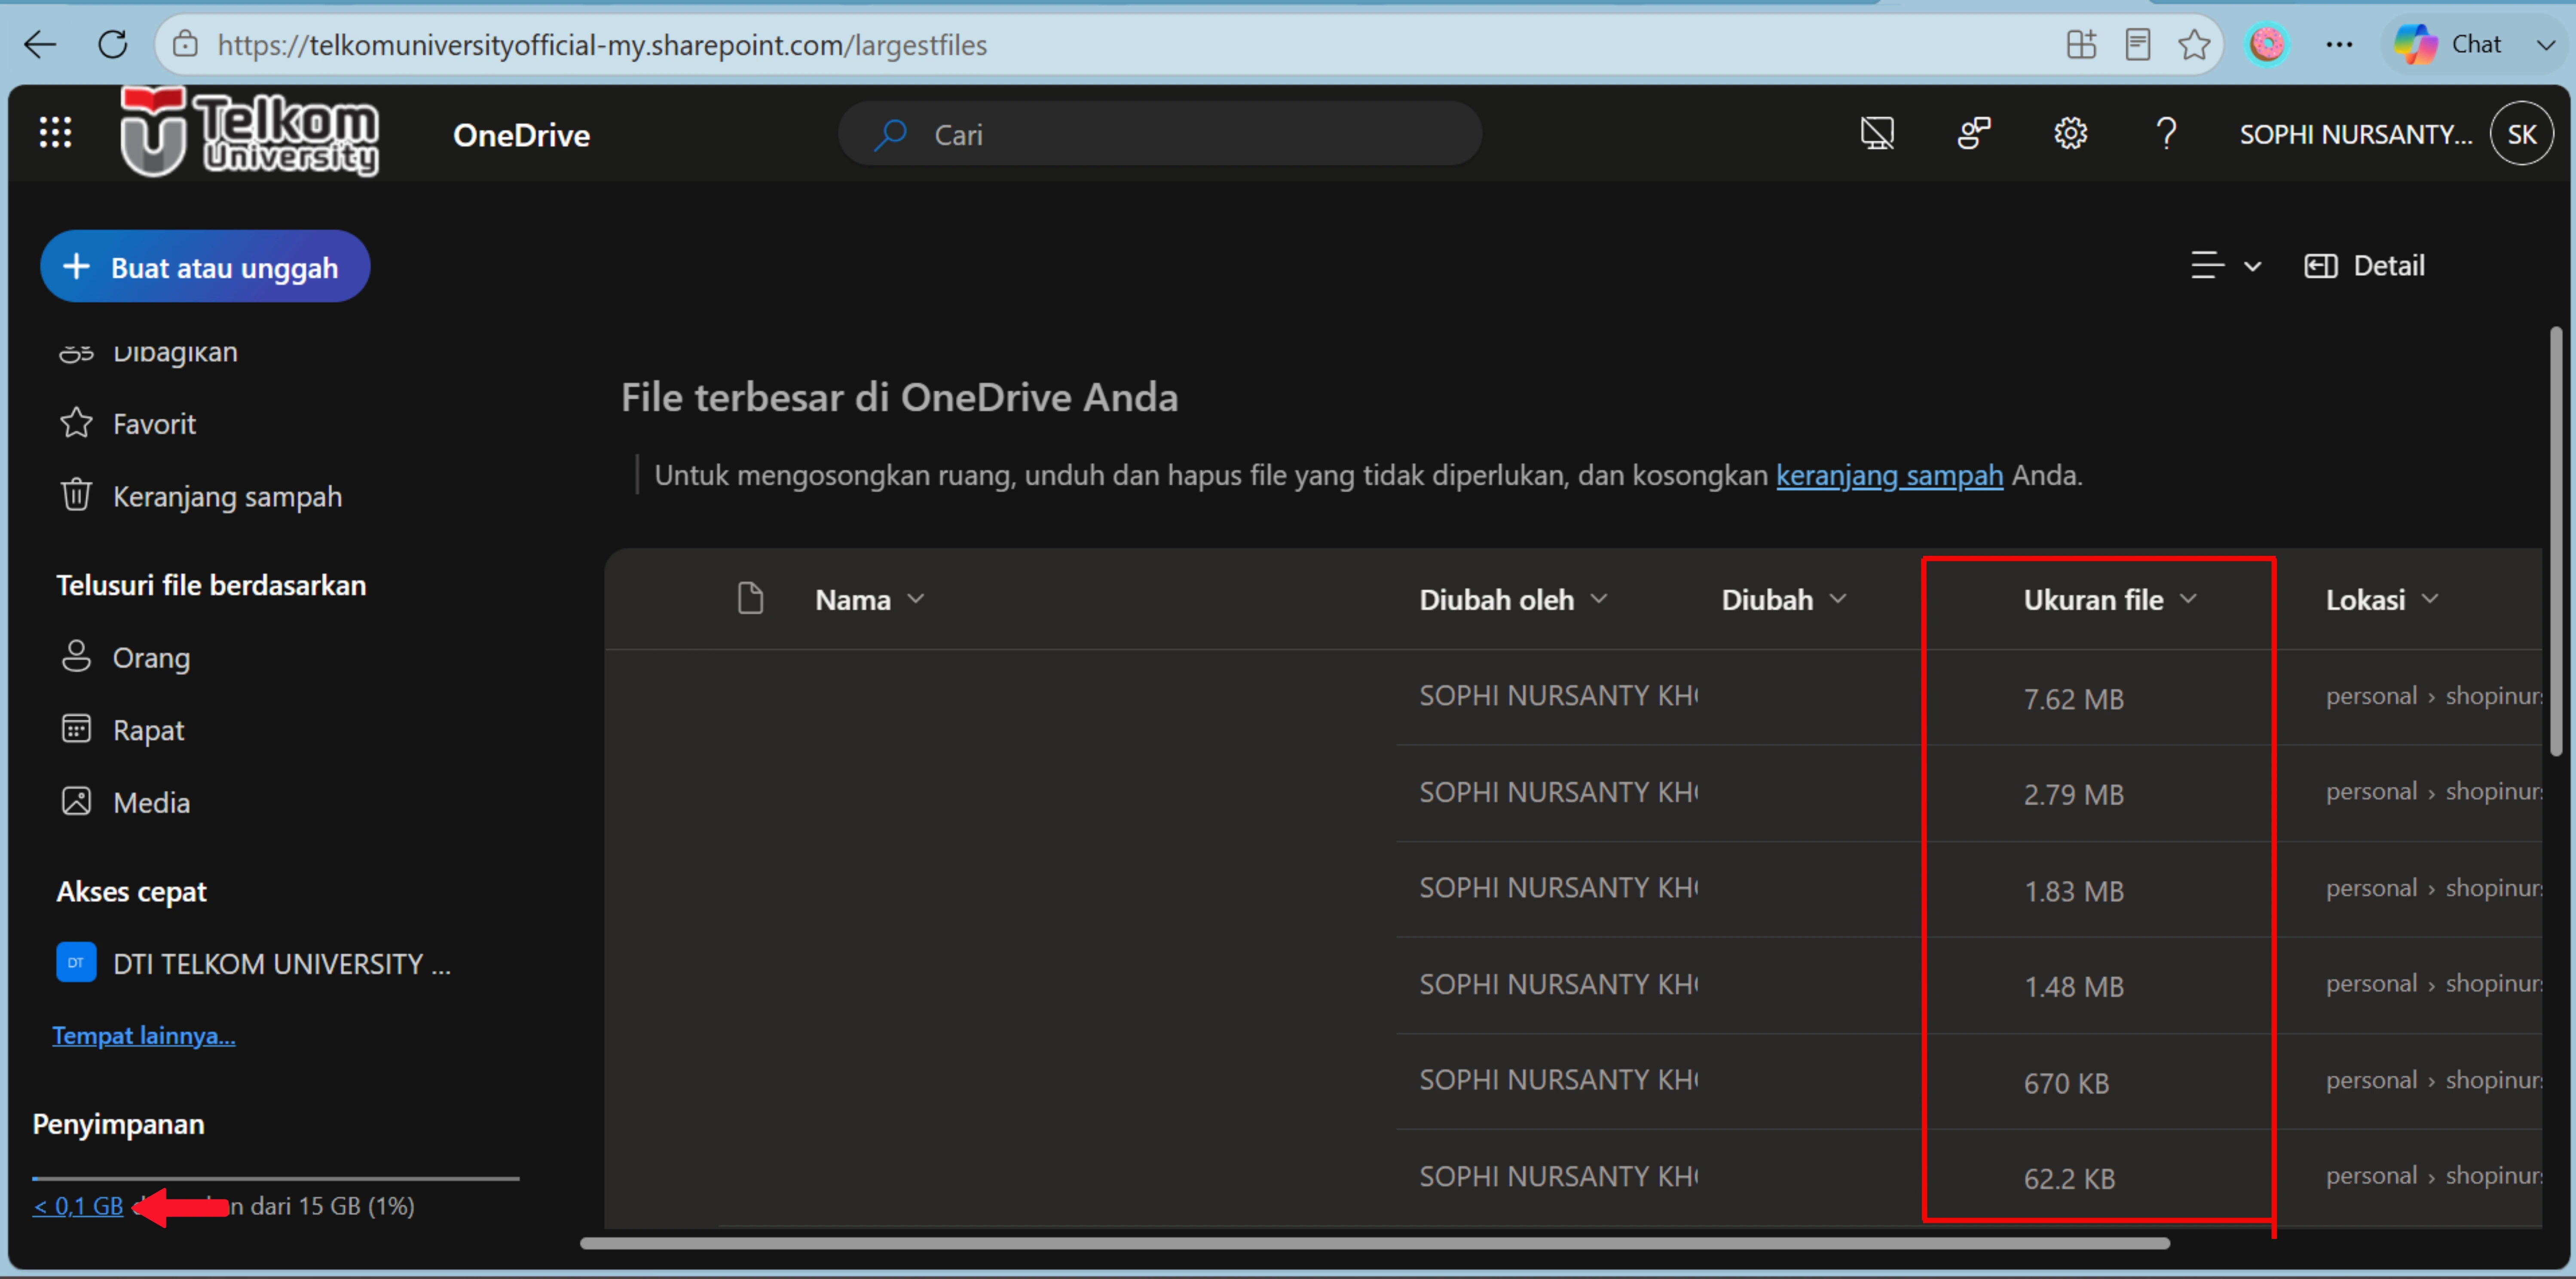This screenshot has height=1279, width=2576.
Task: Focus the Cari search box
Action: [x=1160, y=134]
